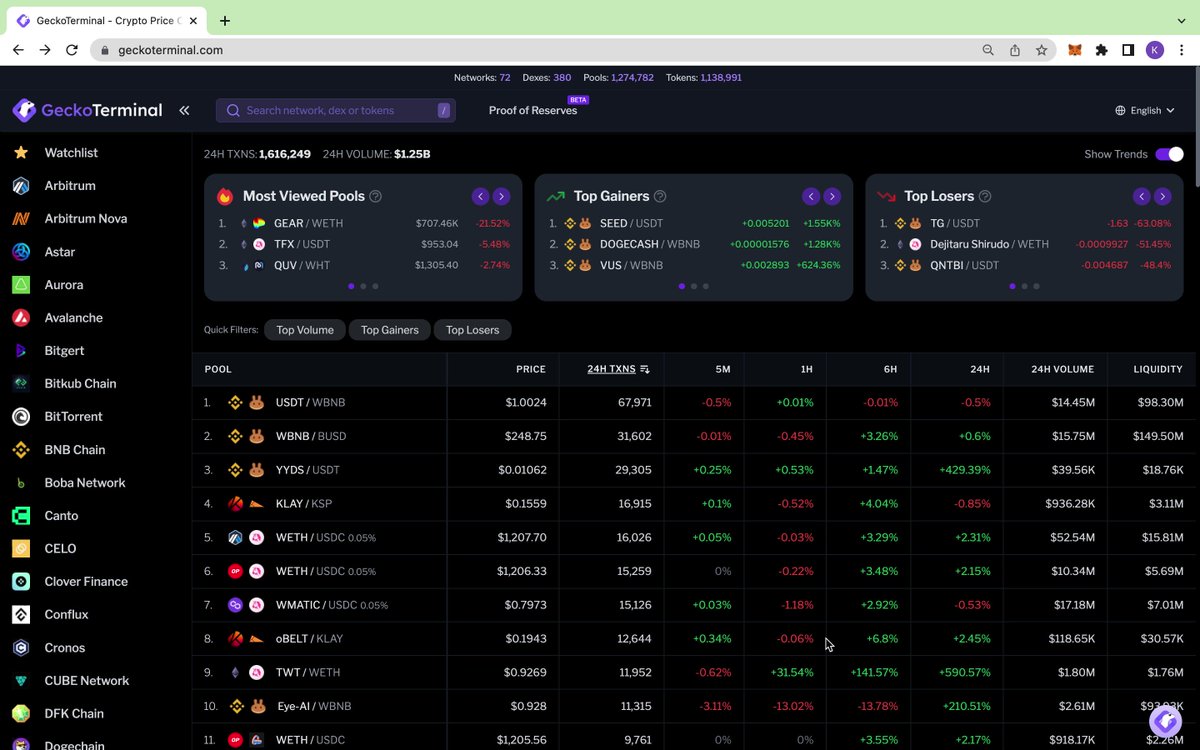This screenshot has width=1200, height=750.
Task: Open the floating gecko chat widget
Action: point(1165,720)
